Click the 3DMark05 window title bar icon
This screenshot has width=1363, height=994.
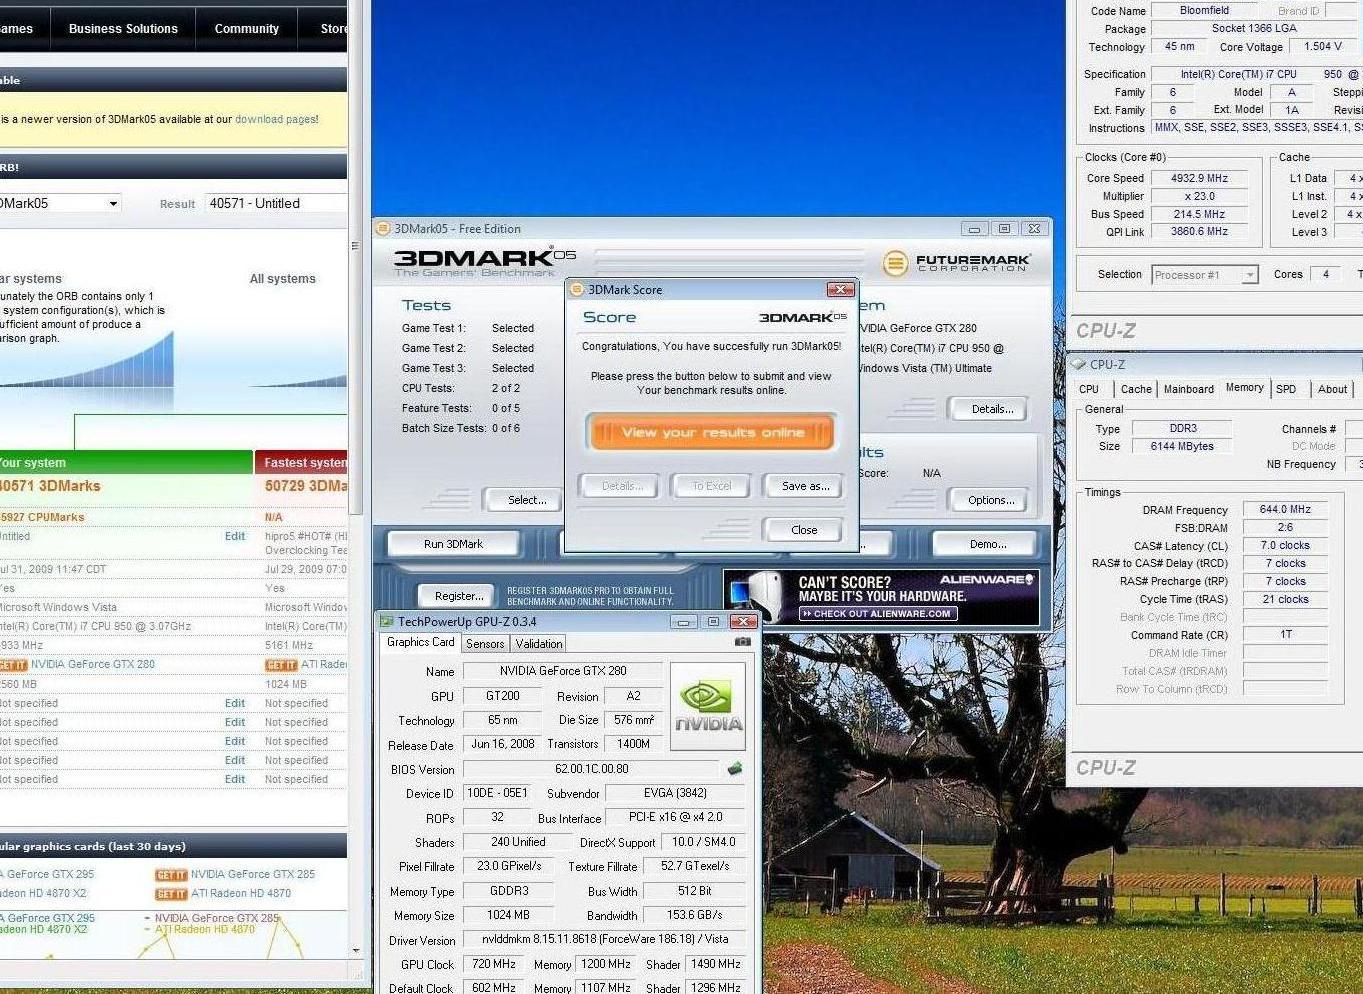(x=382, y=228)
